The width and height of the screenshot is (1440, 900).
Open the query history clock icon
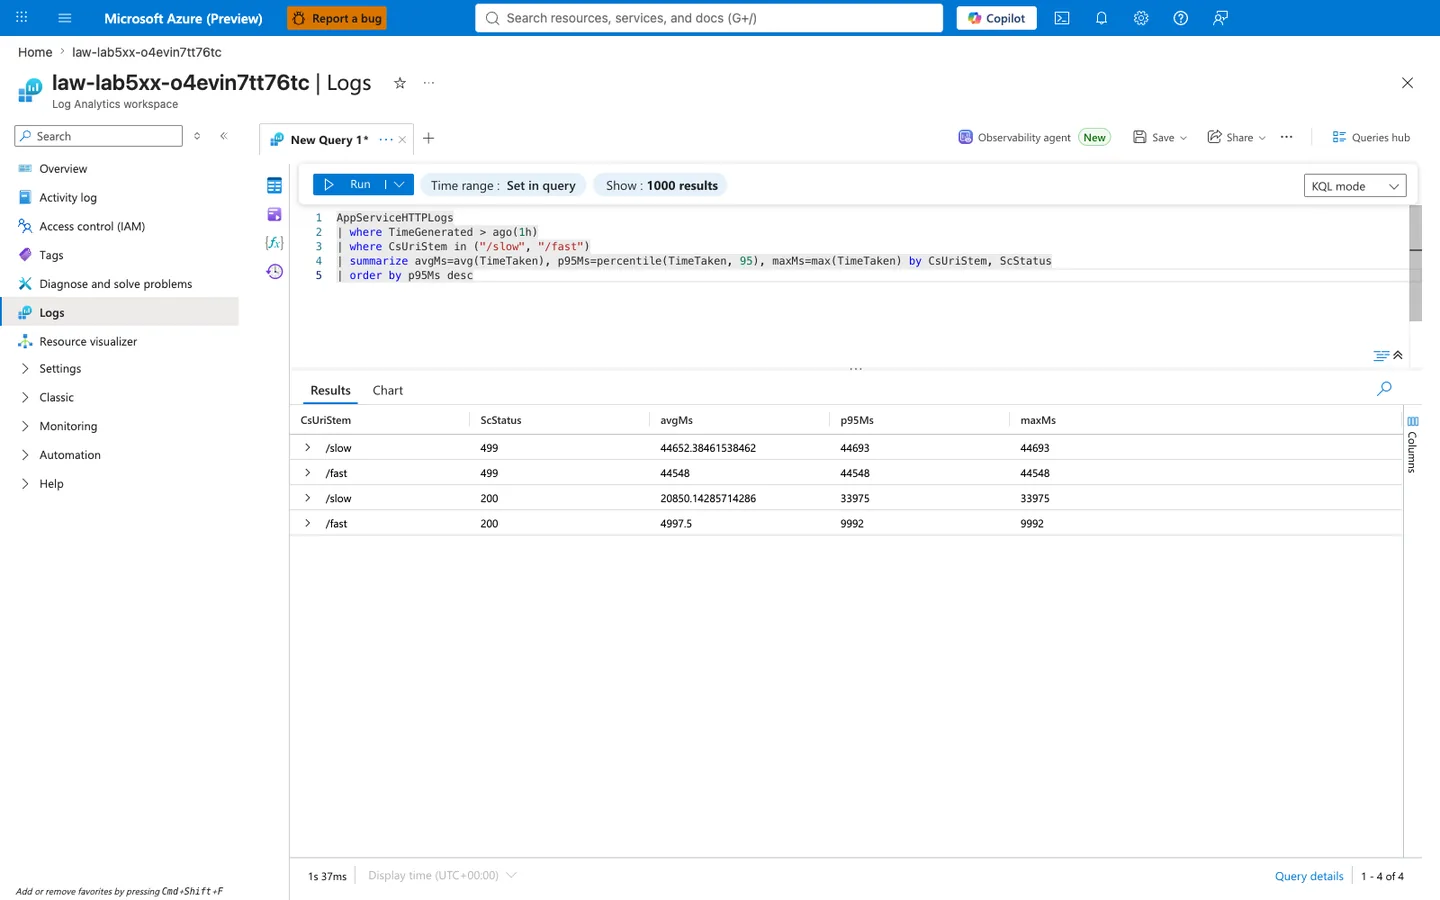pyautogui.click(x=274, y=271)
